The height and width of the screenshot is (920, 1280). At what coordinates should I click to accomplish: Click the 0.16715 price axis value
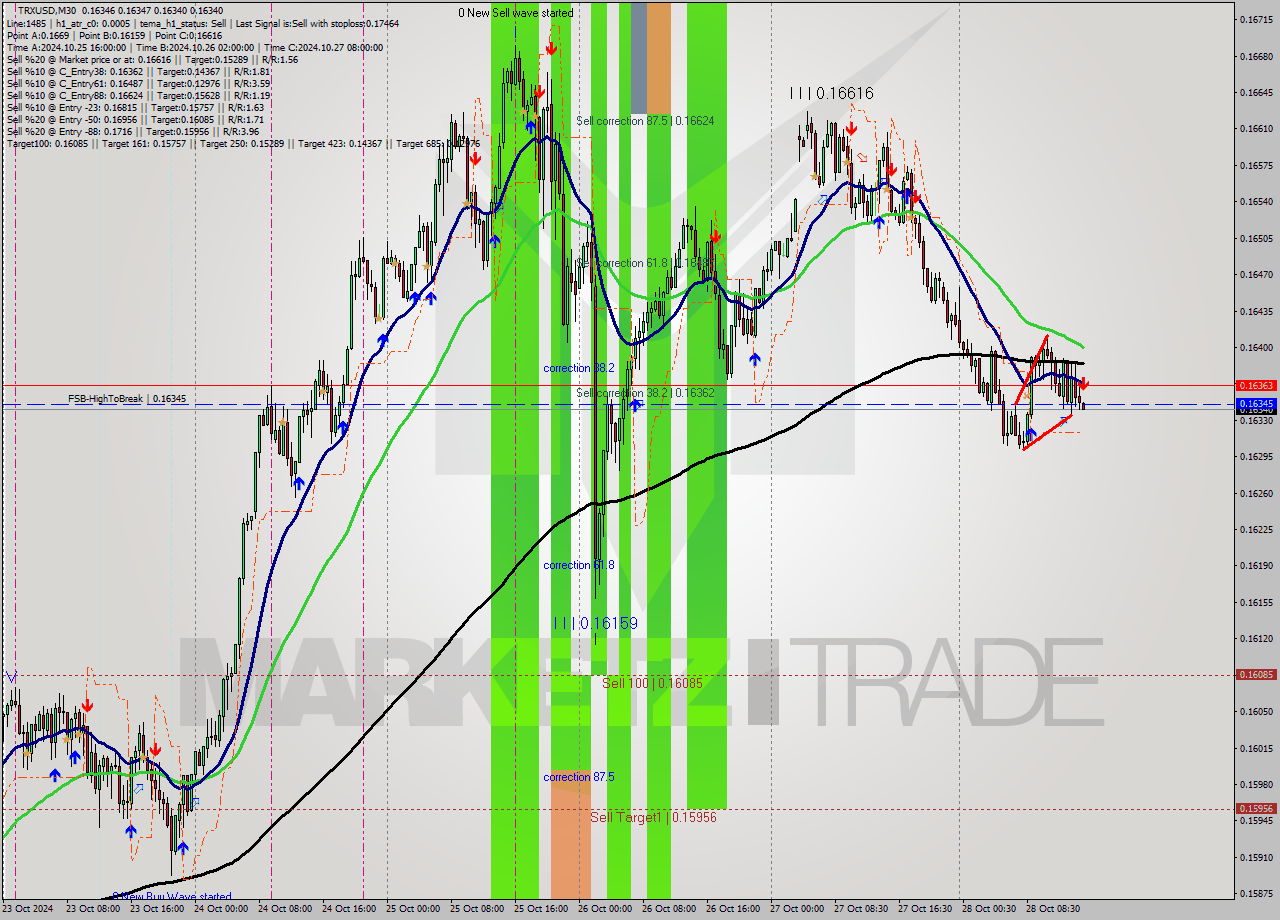point(1256,20)
